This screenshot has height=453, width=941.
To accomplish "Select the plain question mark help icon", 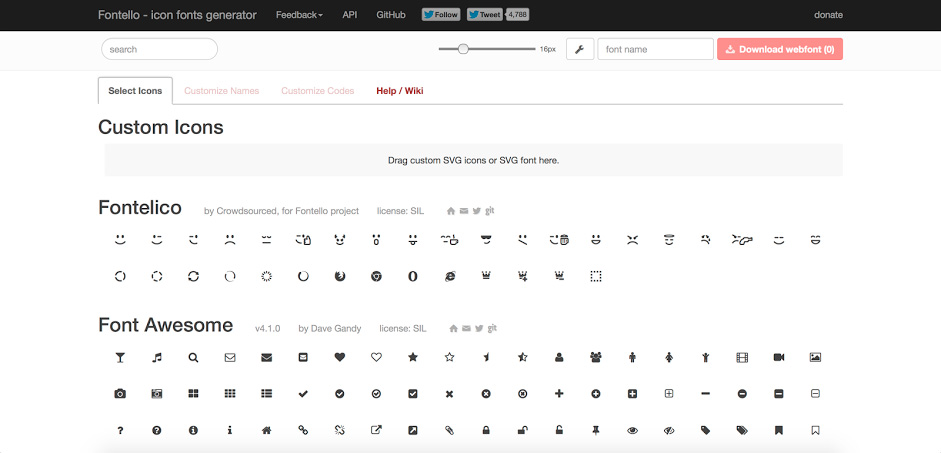I will [x=120, y=430].
